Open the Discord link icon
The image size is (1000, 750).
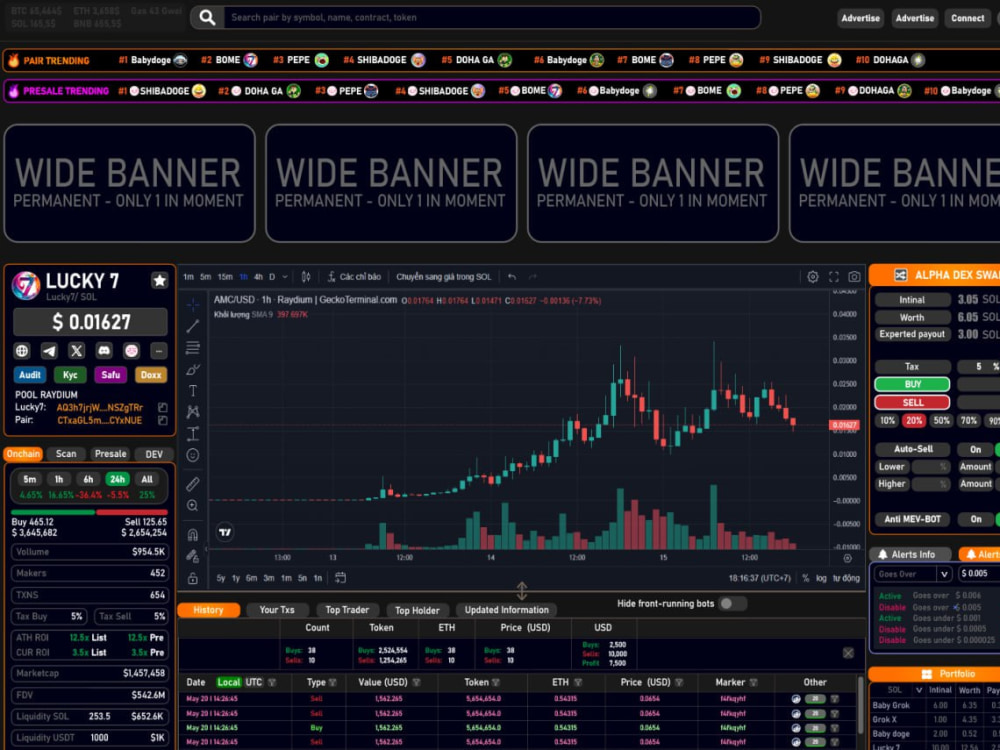tap(104, 350)
